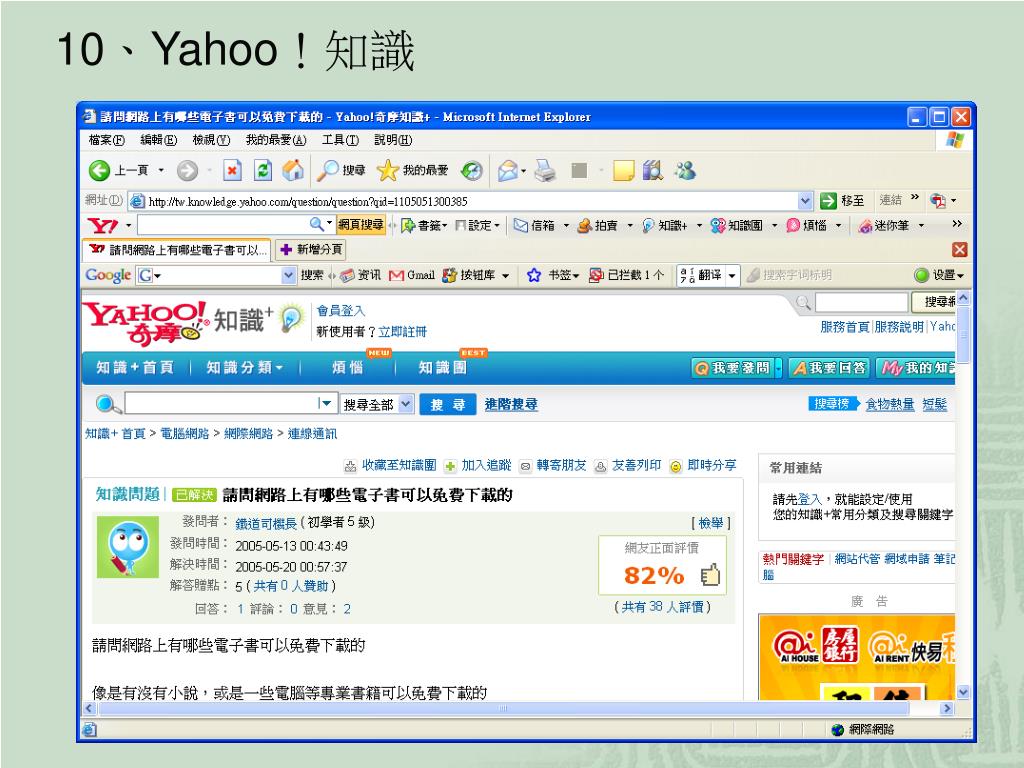Go to 知識+首頁 navigation tab
Screen dimensions: 1024x768
[135, 368]
